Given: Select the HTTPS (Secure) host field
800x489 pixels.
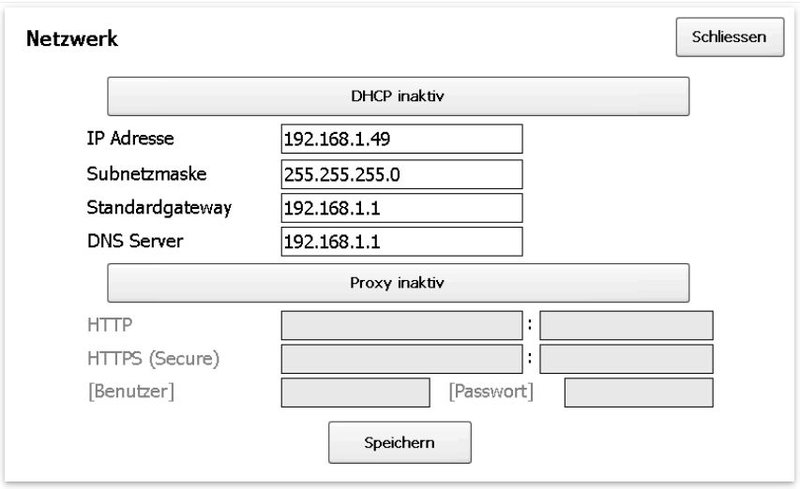Looking at the screenshot, I should (402, 359).
